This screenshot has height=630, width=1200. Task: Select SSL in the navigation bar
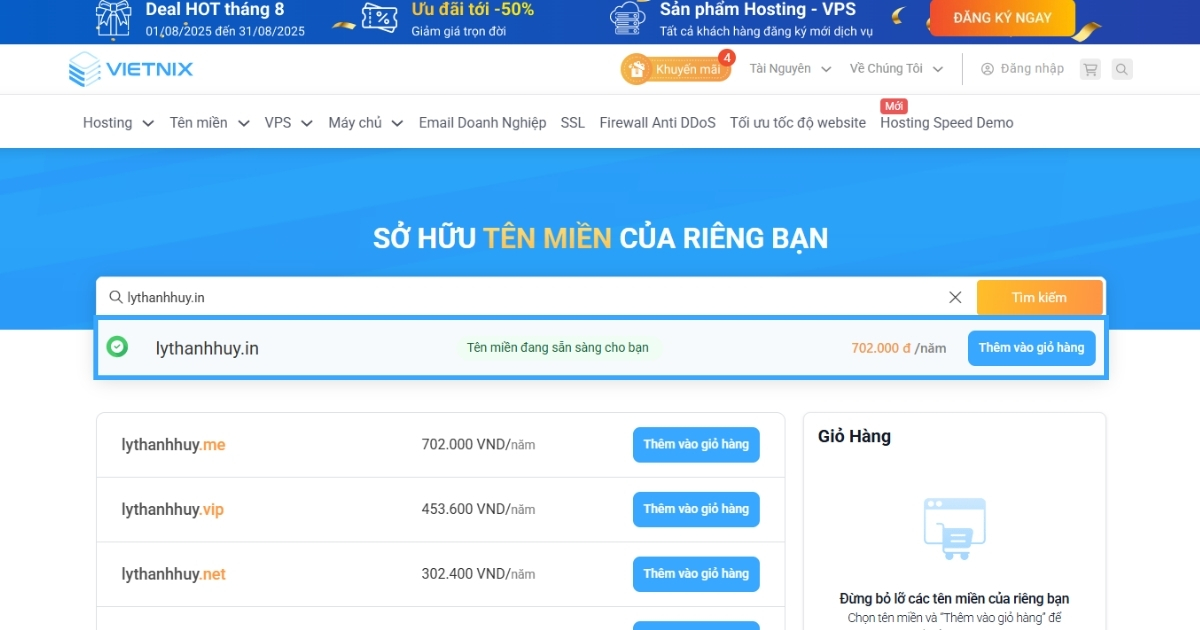572,122
